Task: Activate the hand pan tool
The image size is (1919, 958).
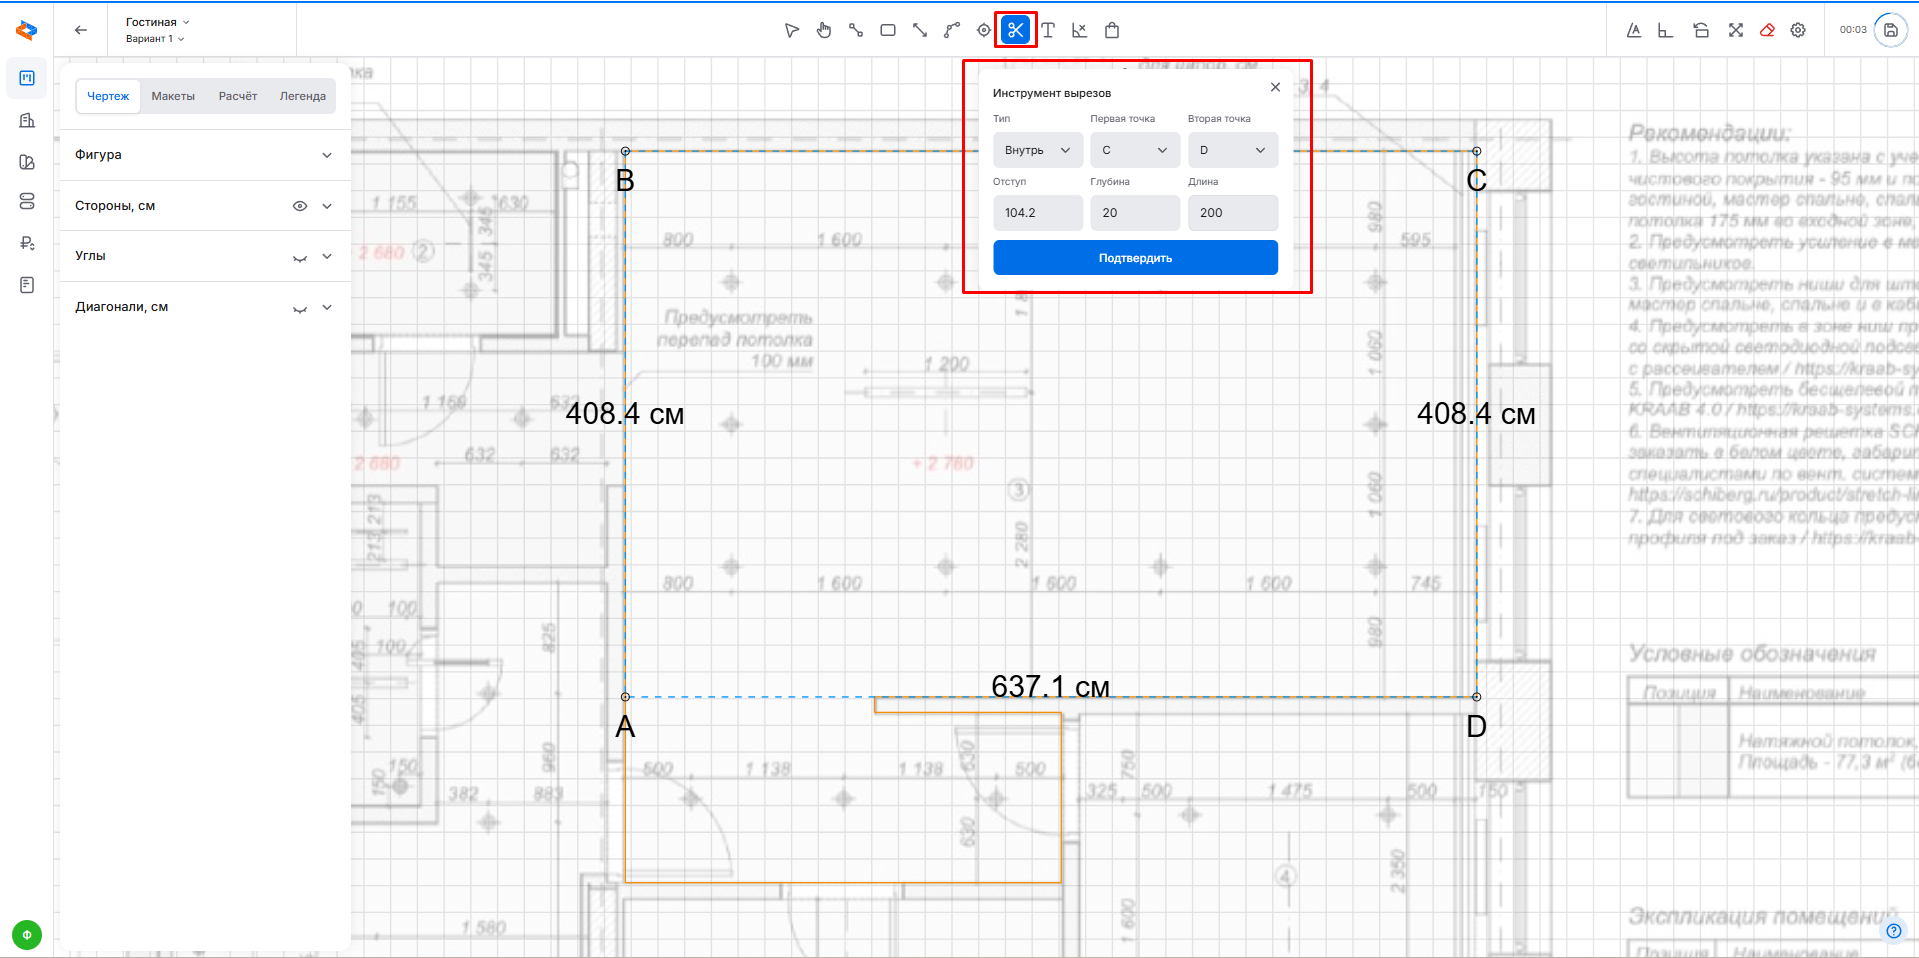Action: click(823, 30)
